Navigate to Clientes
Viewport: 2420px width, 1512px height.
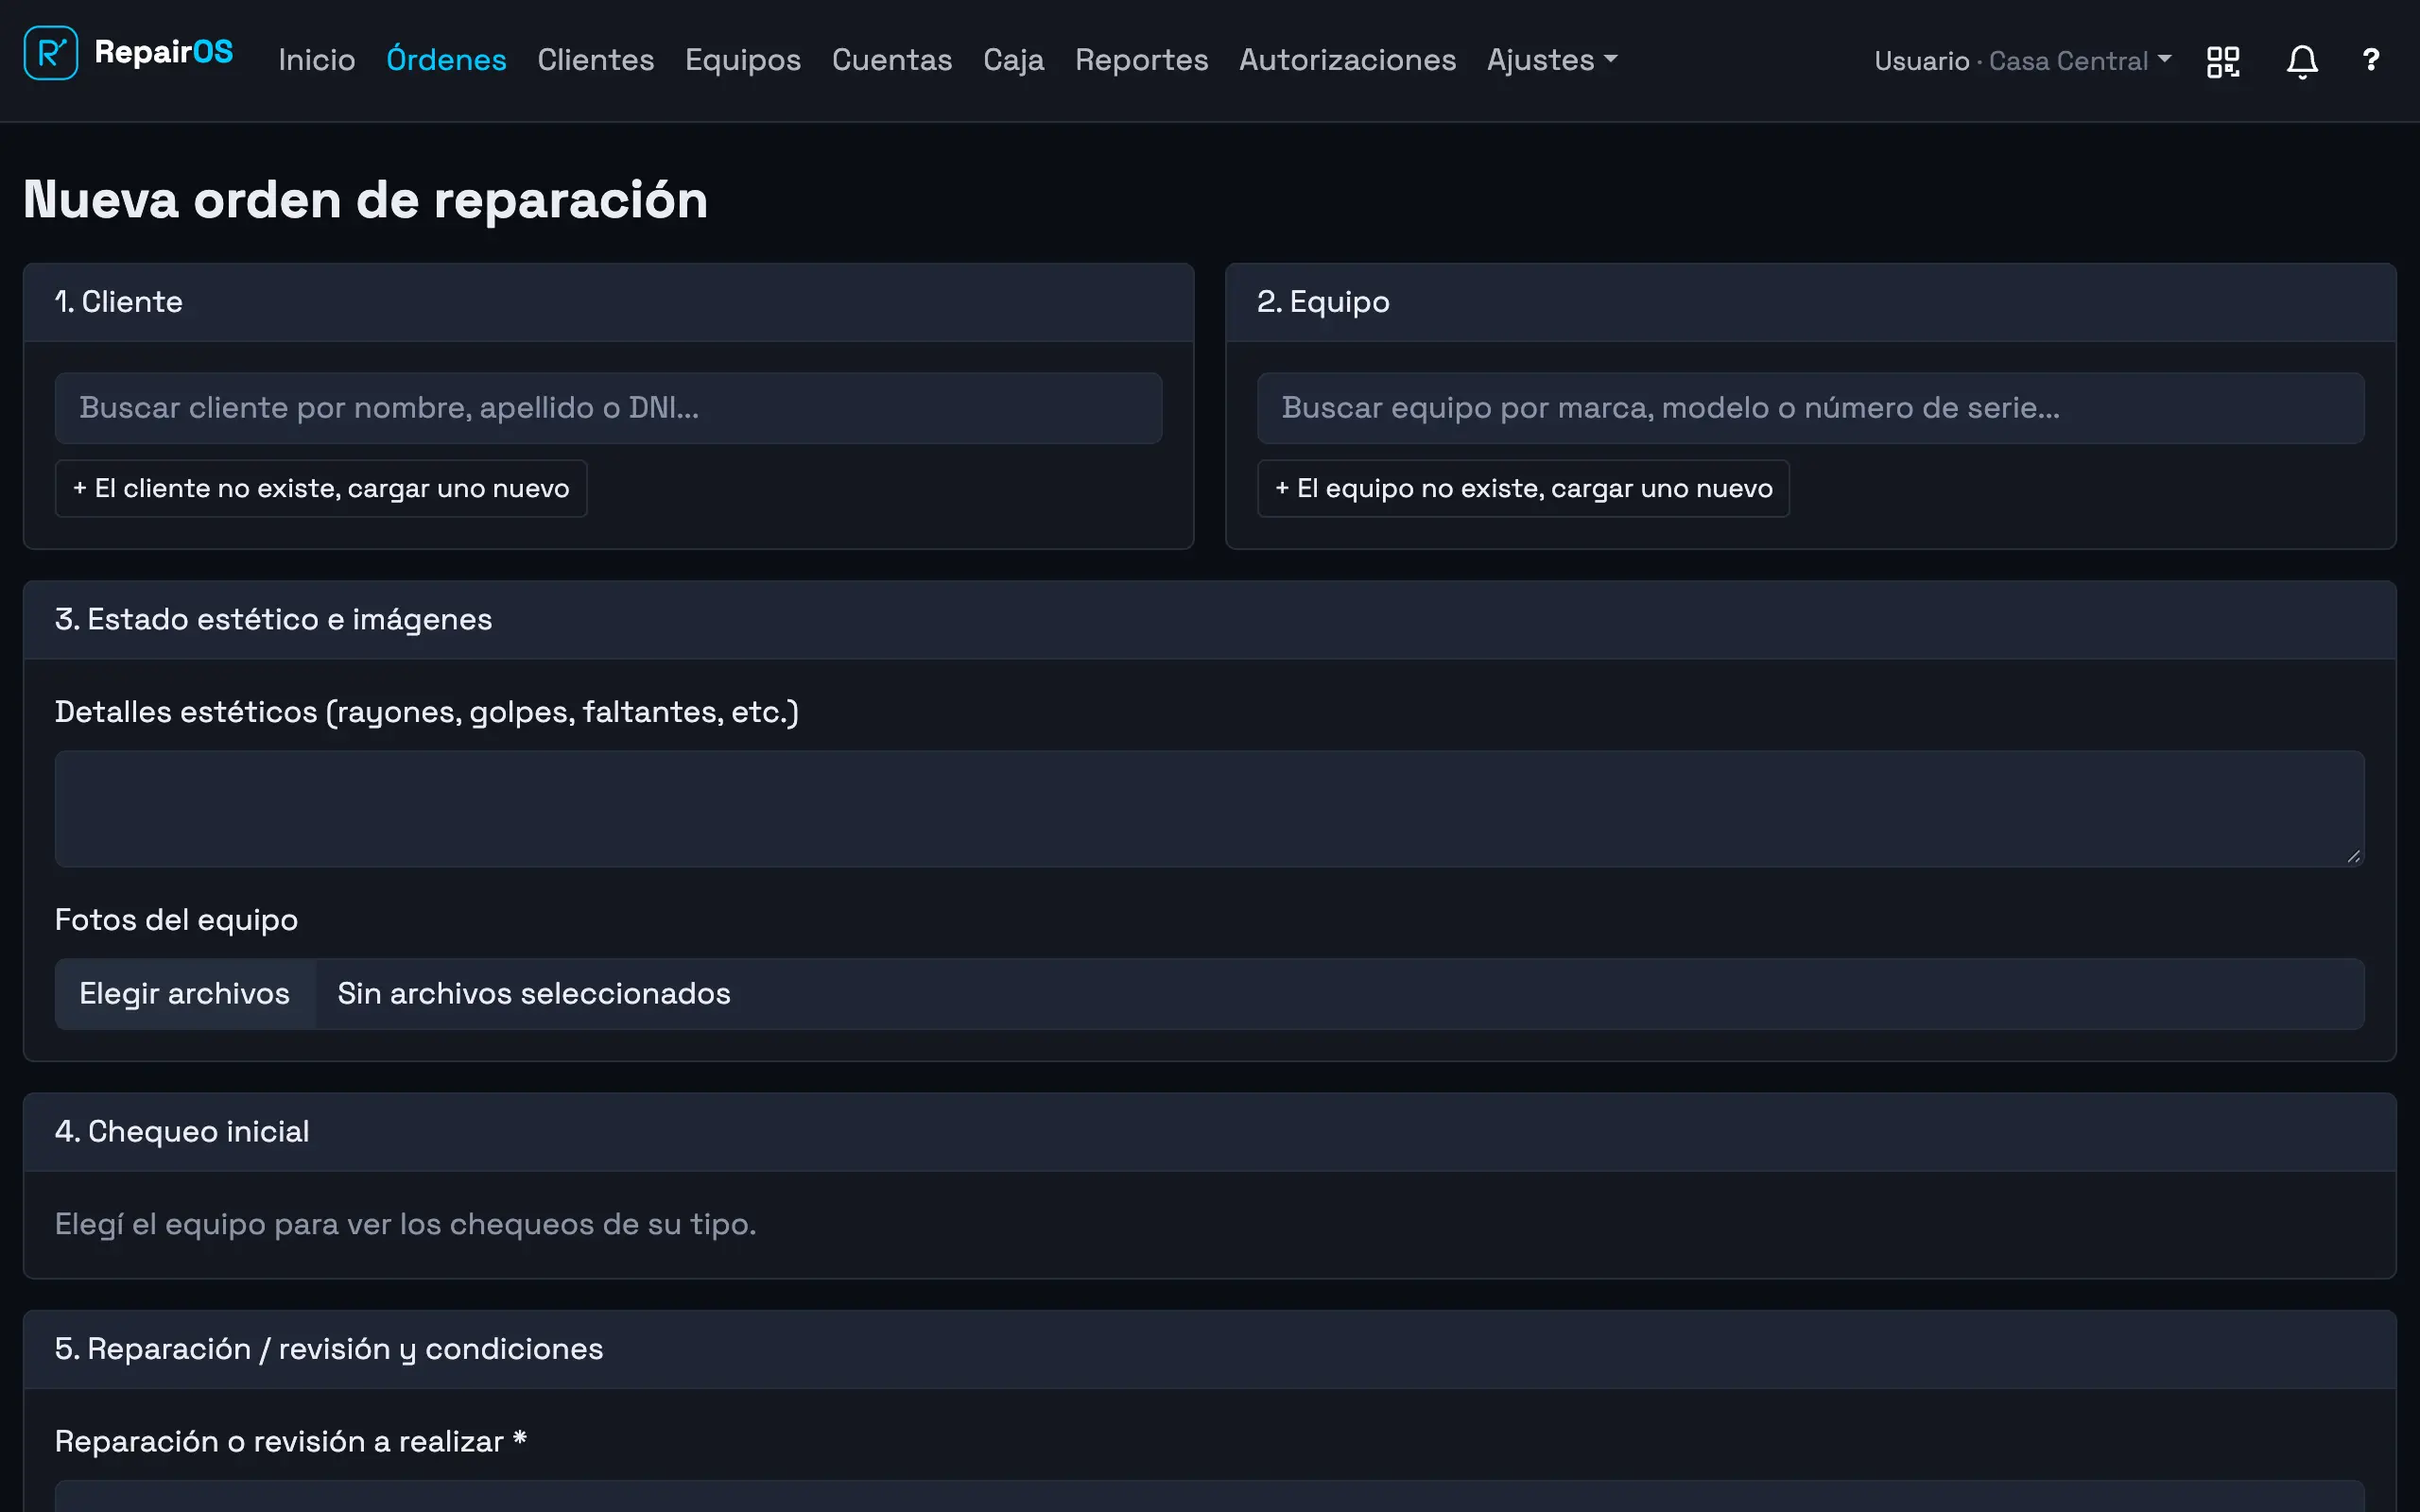pos(595,60)
